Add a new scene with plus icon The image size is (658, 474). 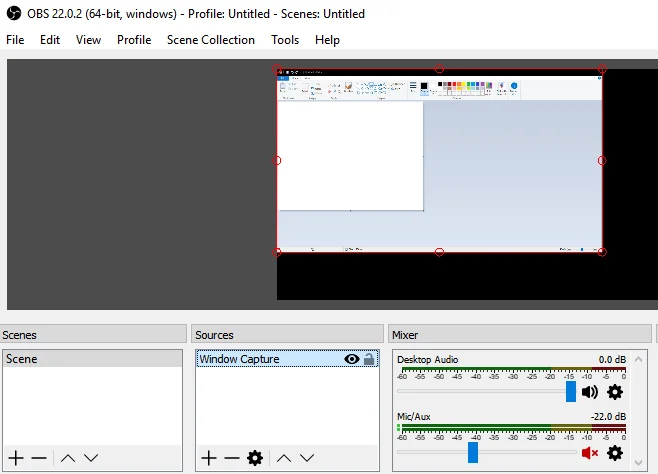(x=14, y=457)
